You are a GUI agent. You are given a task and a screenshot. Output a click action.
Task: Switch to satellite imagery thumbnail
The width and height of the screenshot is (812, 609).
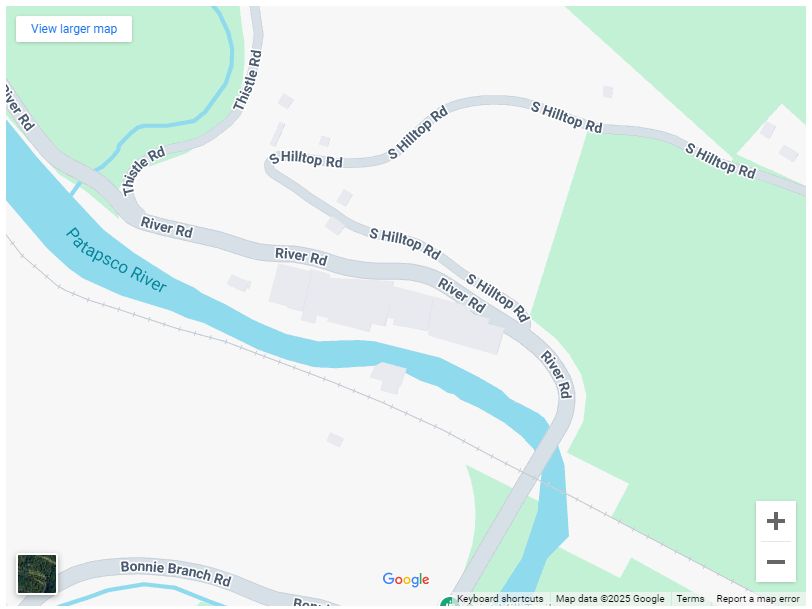pos(37,574)
